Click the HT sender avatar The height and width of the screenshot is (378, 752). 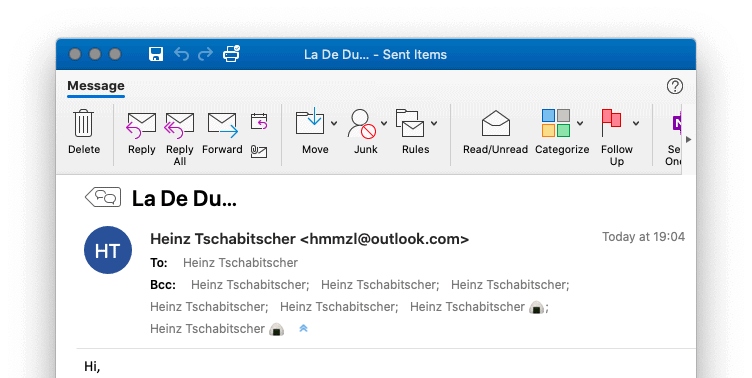point(108,250)
